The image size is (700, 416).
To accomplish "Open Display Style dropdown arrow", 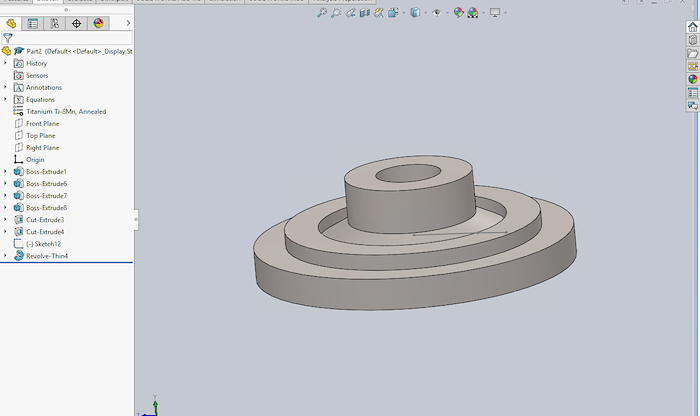I will pyautogui.click(x=425, y=13).
